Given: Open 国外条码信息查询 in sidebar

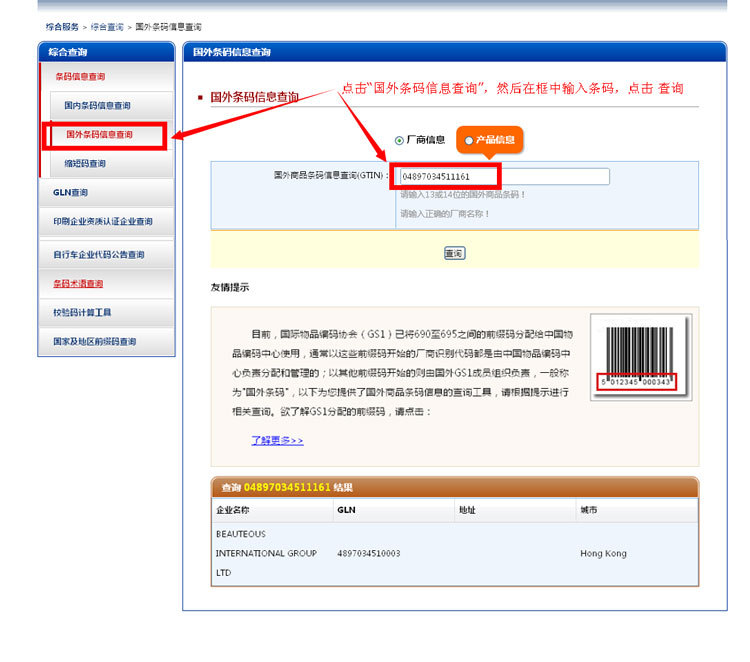Looking at the screenshot, I should point(99,134).
